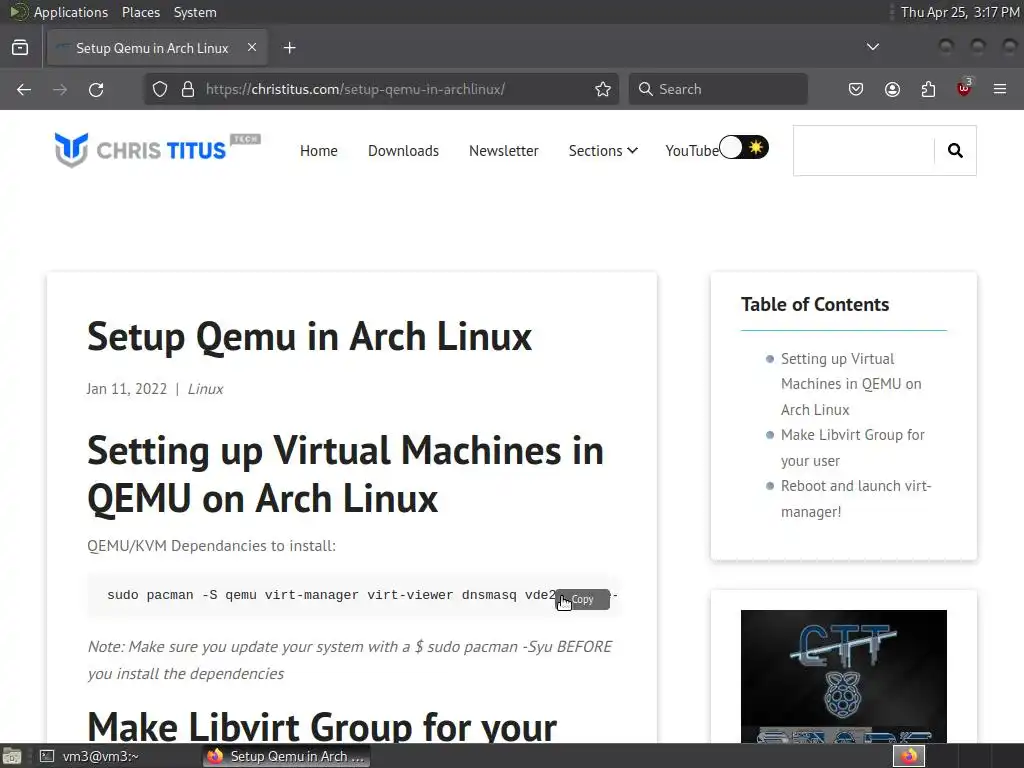This screenshot has width=1024, height=768.
Task: Click the Firefox icon in the workspace switcher
Action: click(x=909, y=756)
